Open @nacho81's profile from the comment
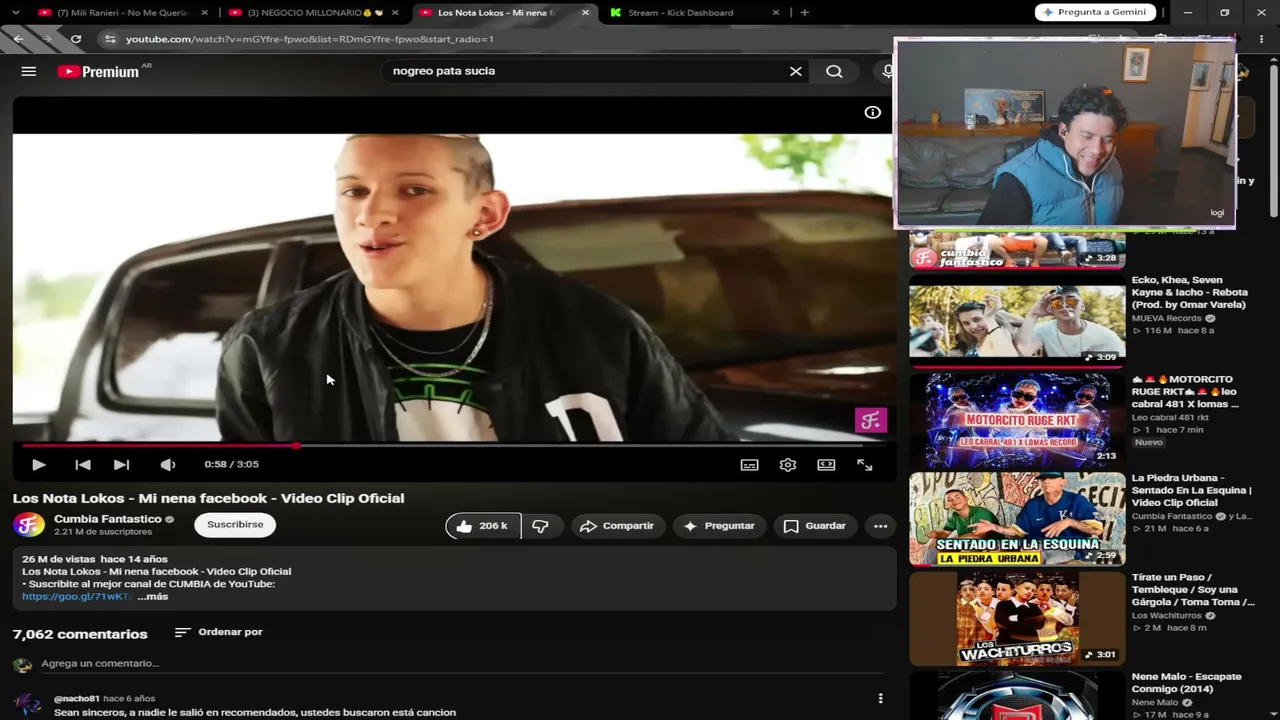 pyautogui.click(x=77, y=698)
